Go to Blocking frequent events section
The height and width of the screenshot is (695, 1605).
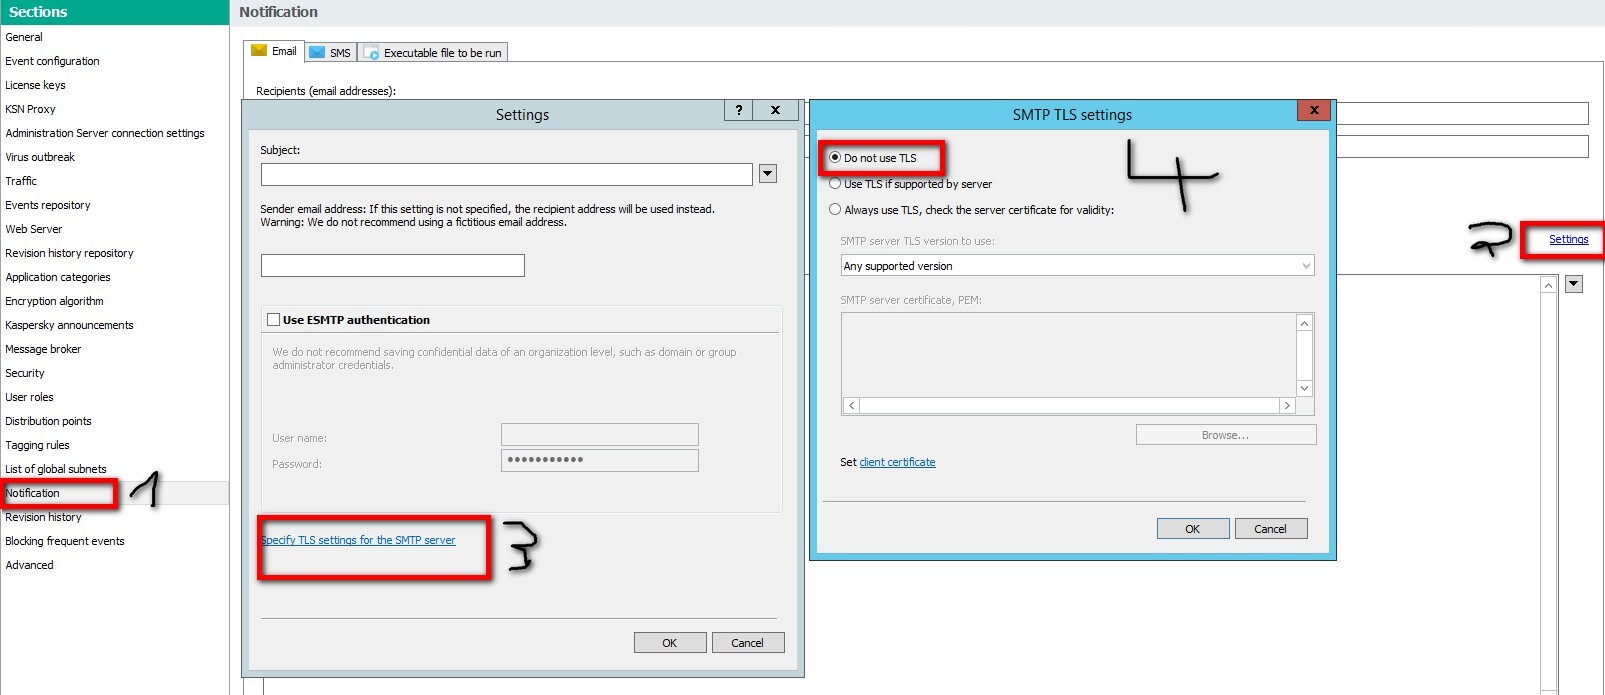[x=65, y=541]
